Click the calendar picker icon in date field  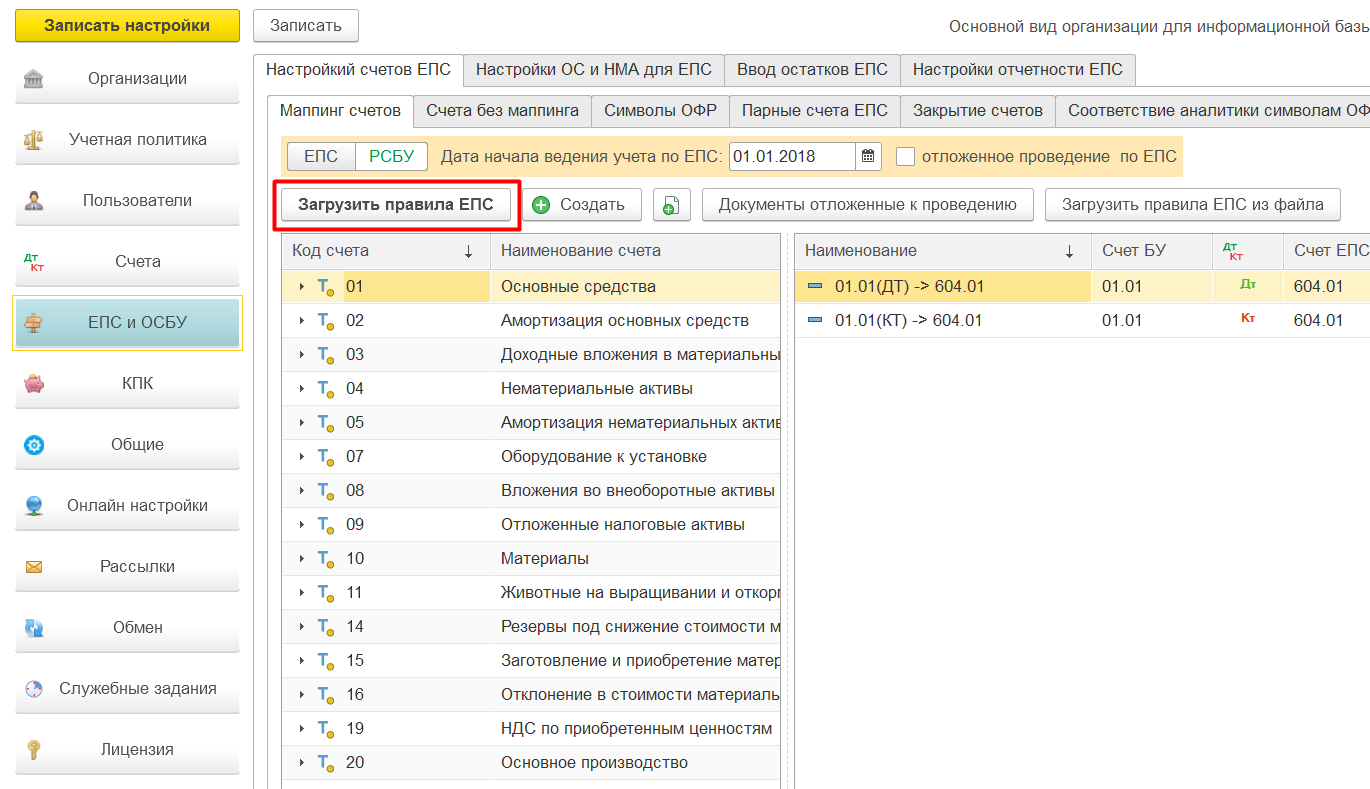tap(868, 157)
